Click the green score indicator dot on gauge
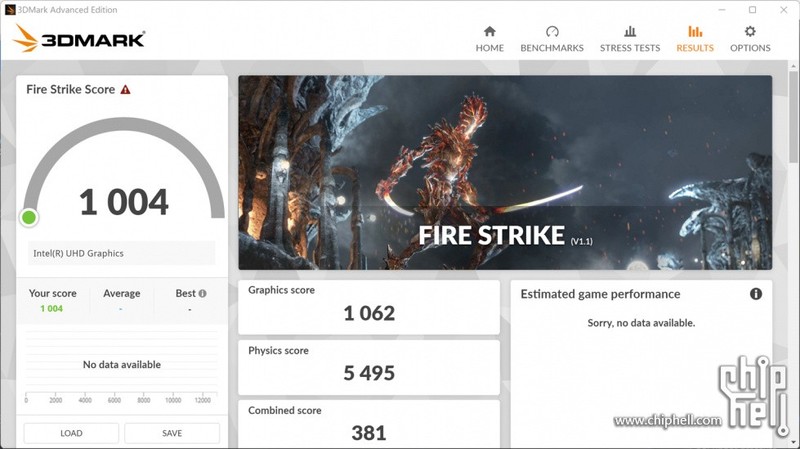The image size is (800, 449). click(29, 218)
